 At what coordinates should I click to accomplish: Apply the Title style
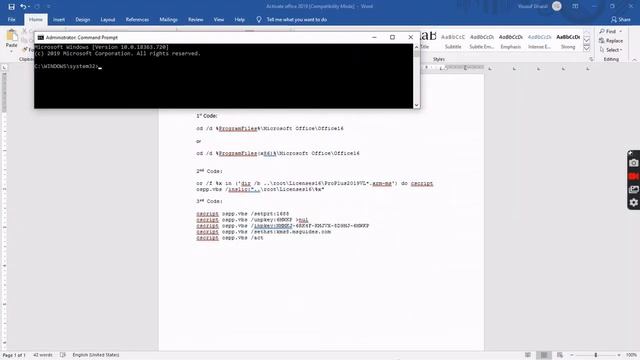tap(427, 41)
